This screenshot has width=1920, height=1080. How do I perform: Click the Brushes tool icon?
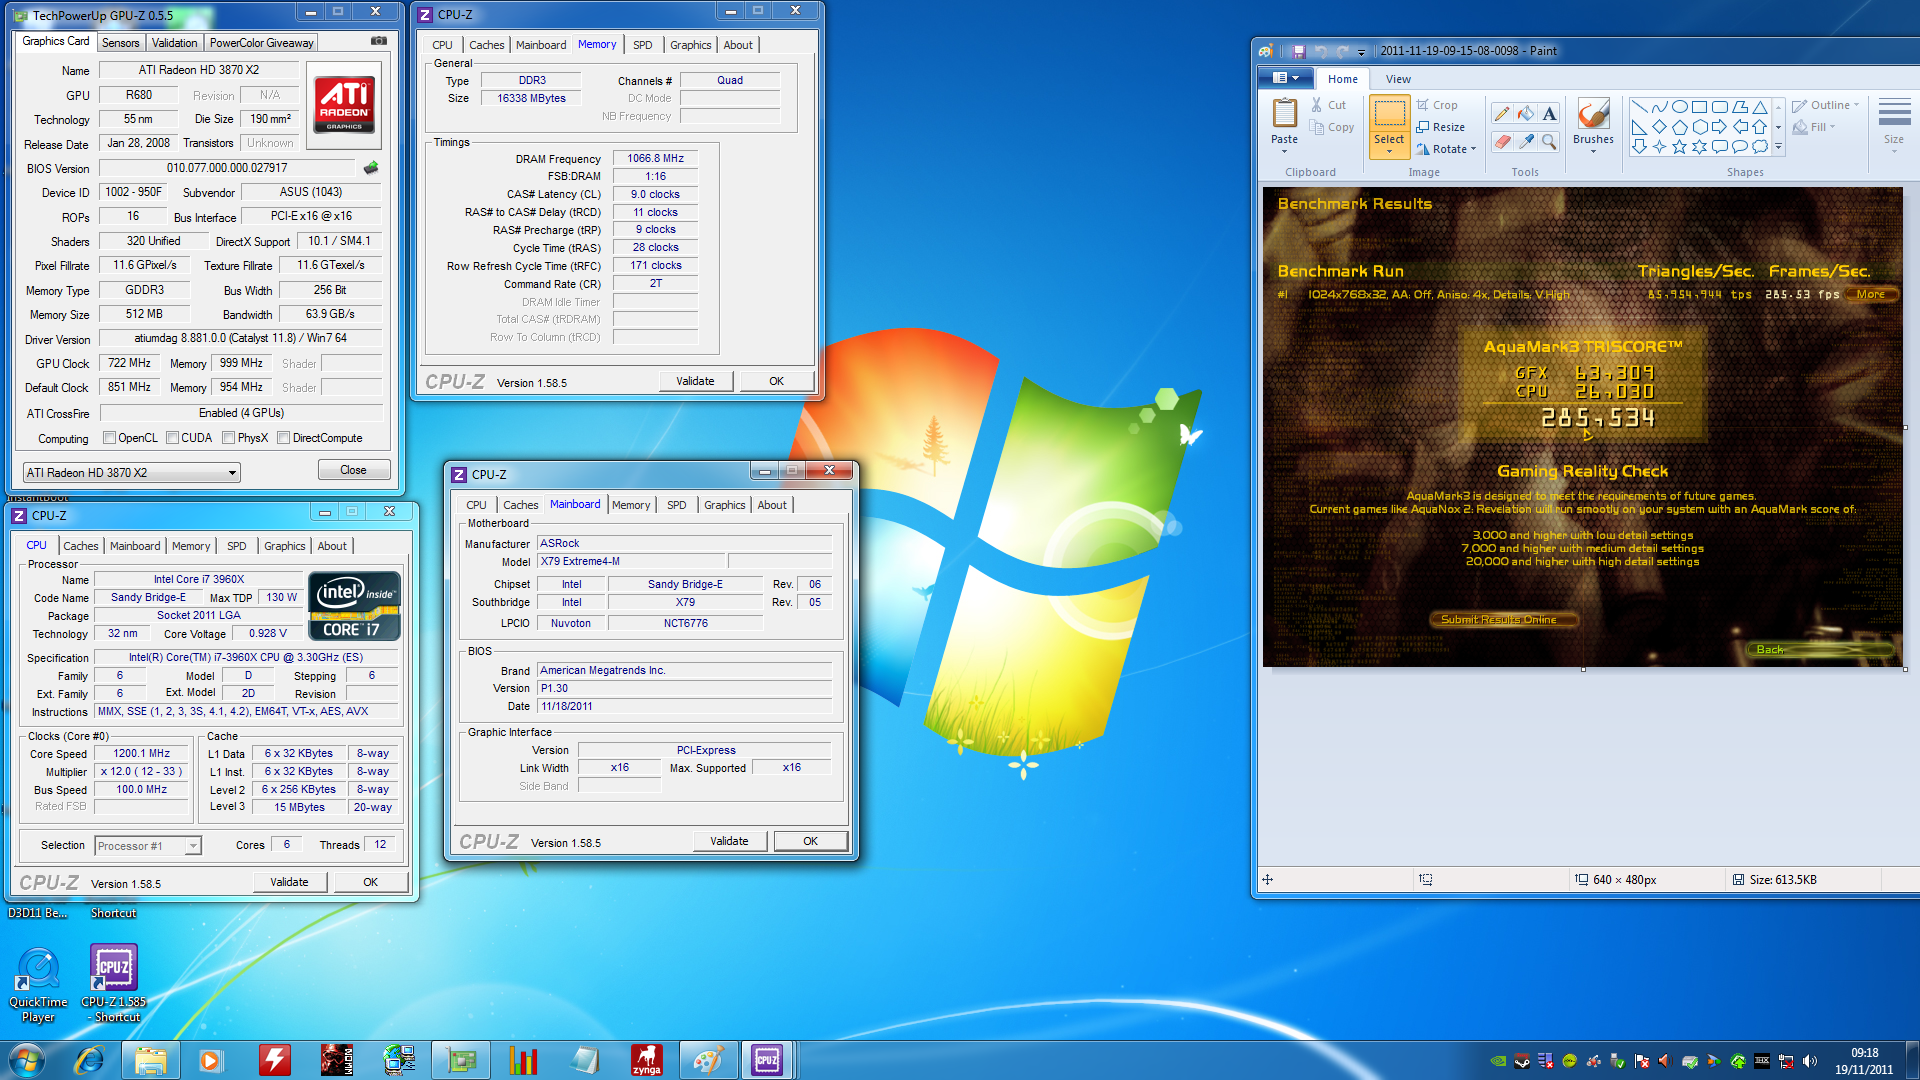tap(1593, 113)
